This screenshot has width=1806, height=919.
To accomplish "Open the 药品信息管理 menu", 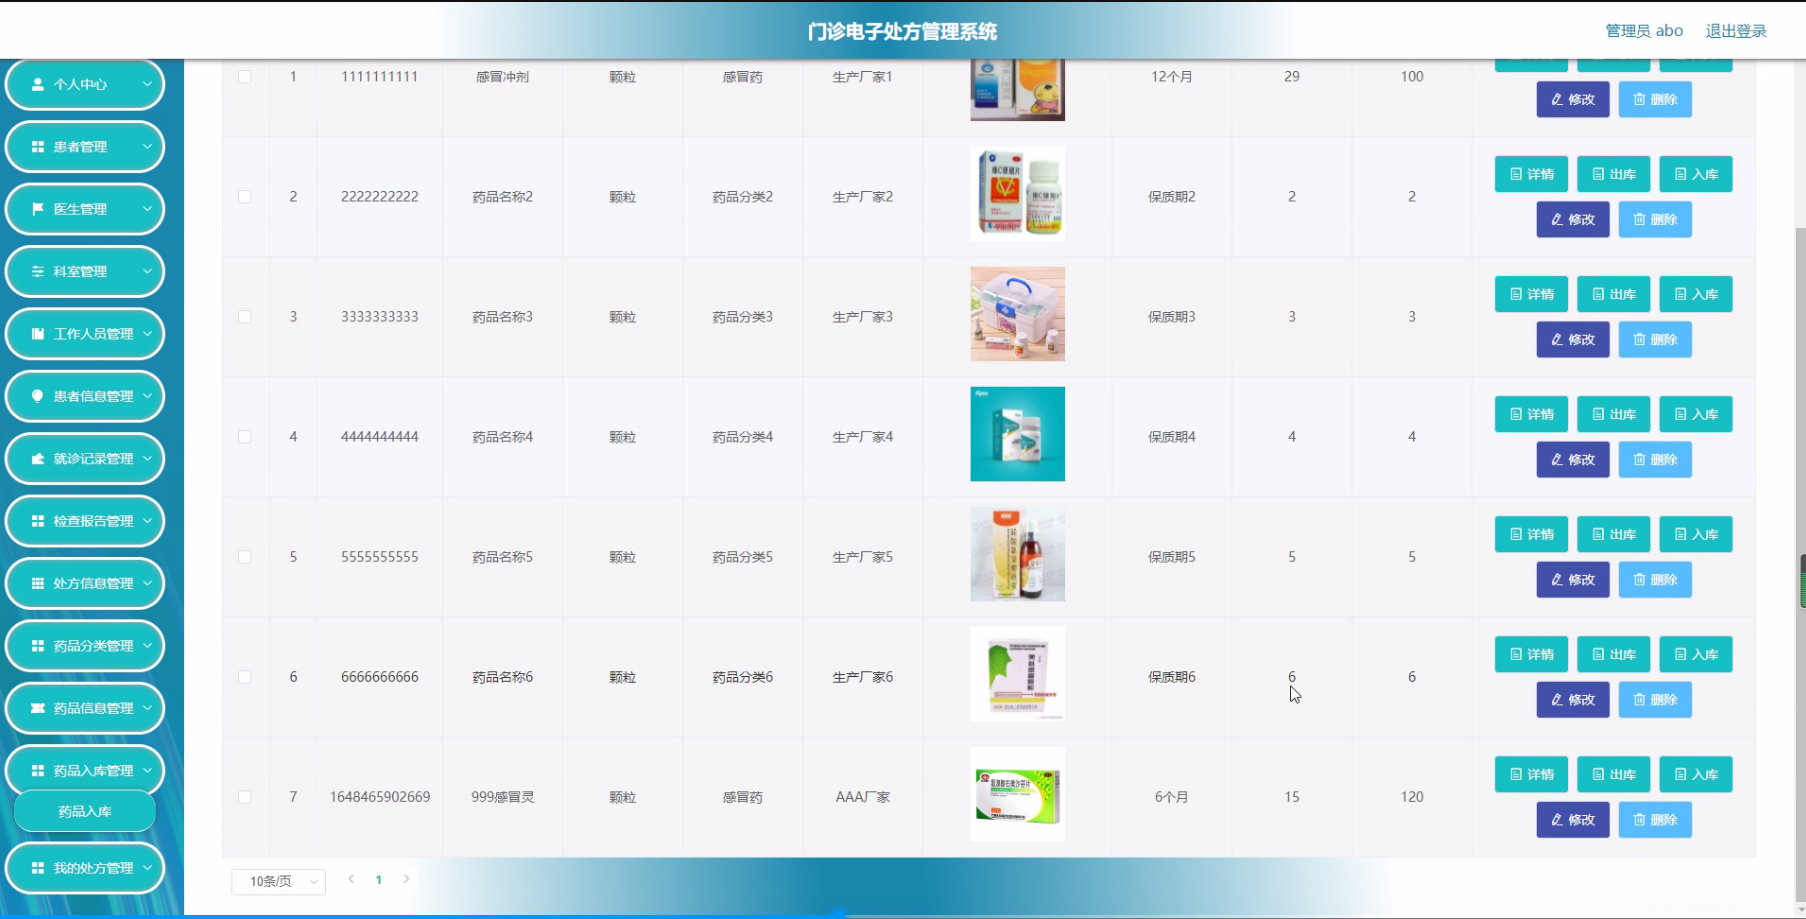I will pos(85,708).
